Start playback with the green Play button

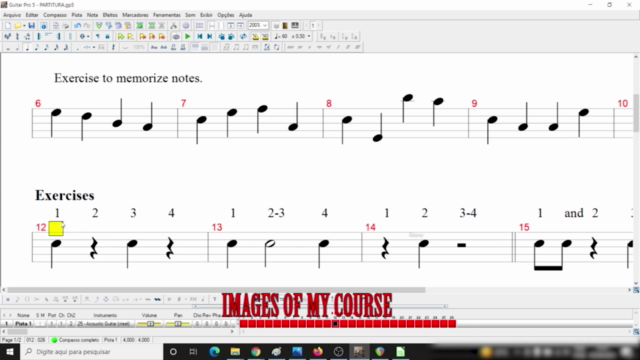(187, 36)
